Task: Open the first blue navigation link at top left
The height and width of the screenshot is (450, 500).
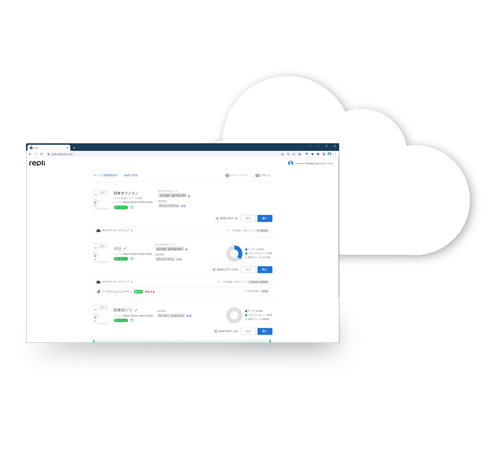Action: 105,175
